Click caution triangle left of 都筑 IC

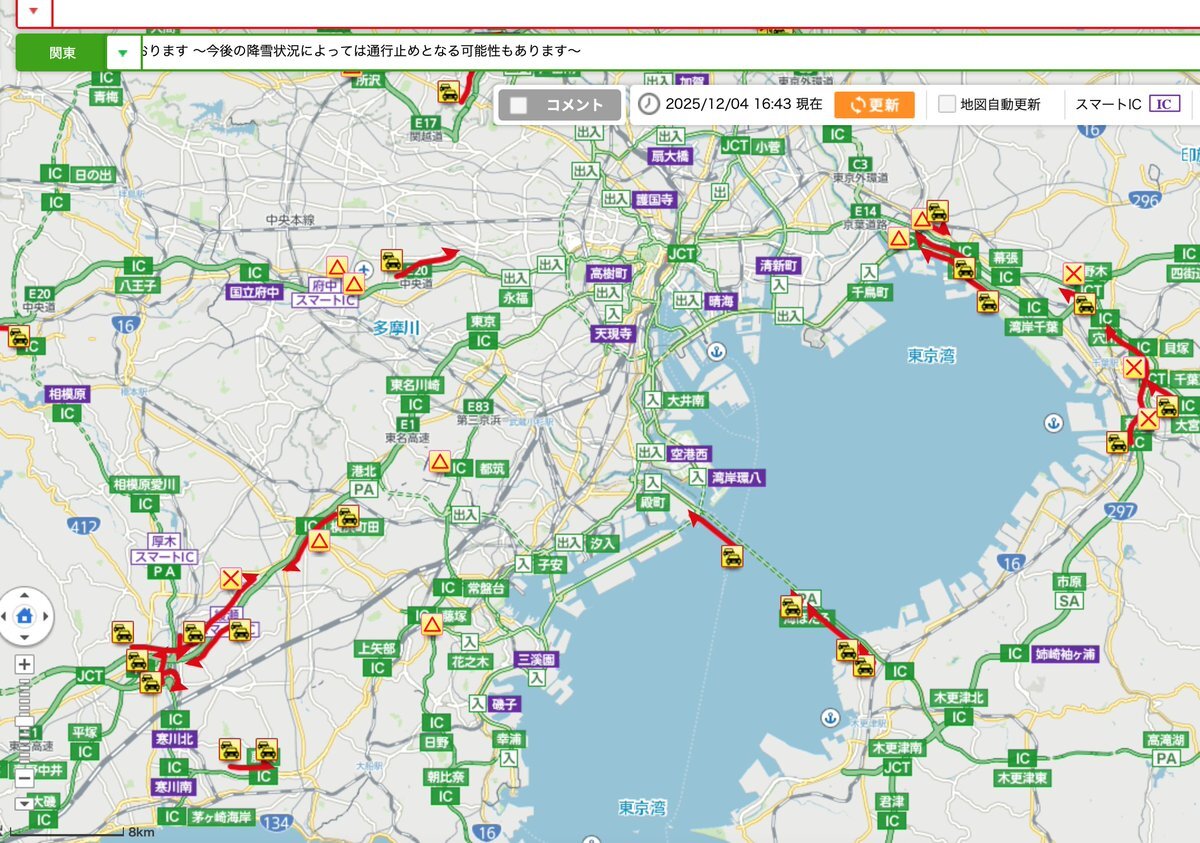coord(439,461)
